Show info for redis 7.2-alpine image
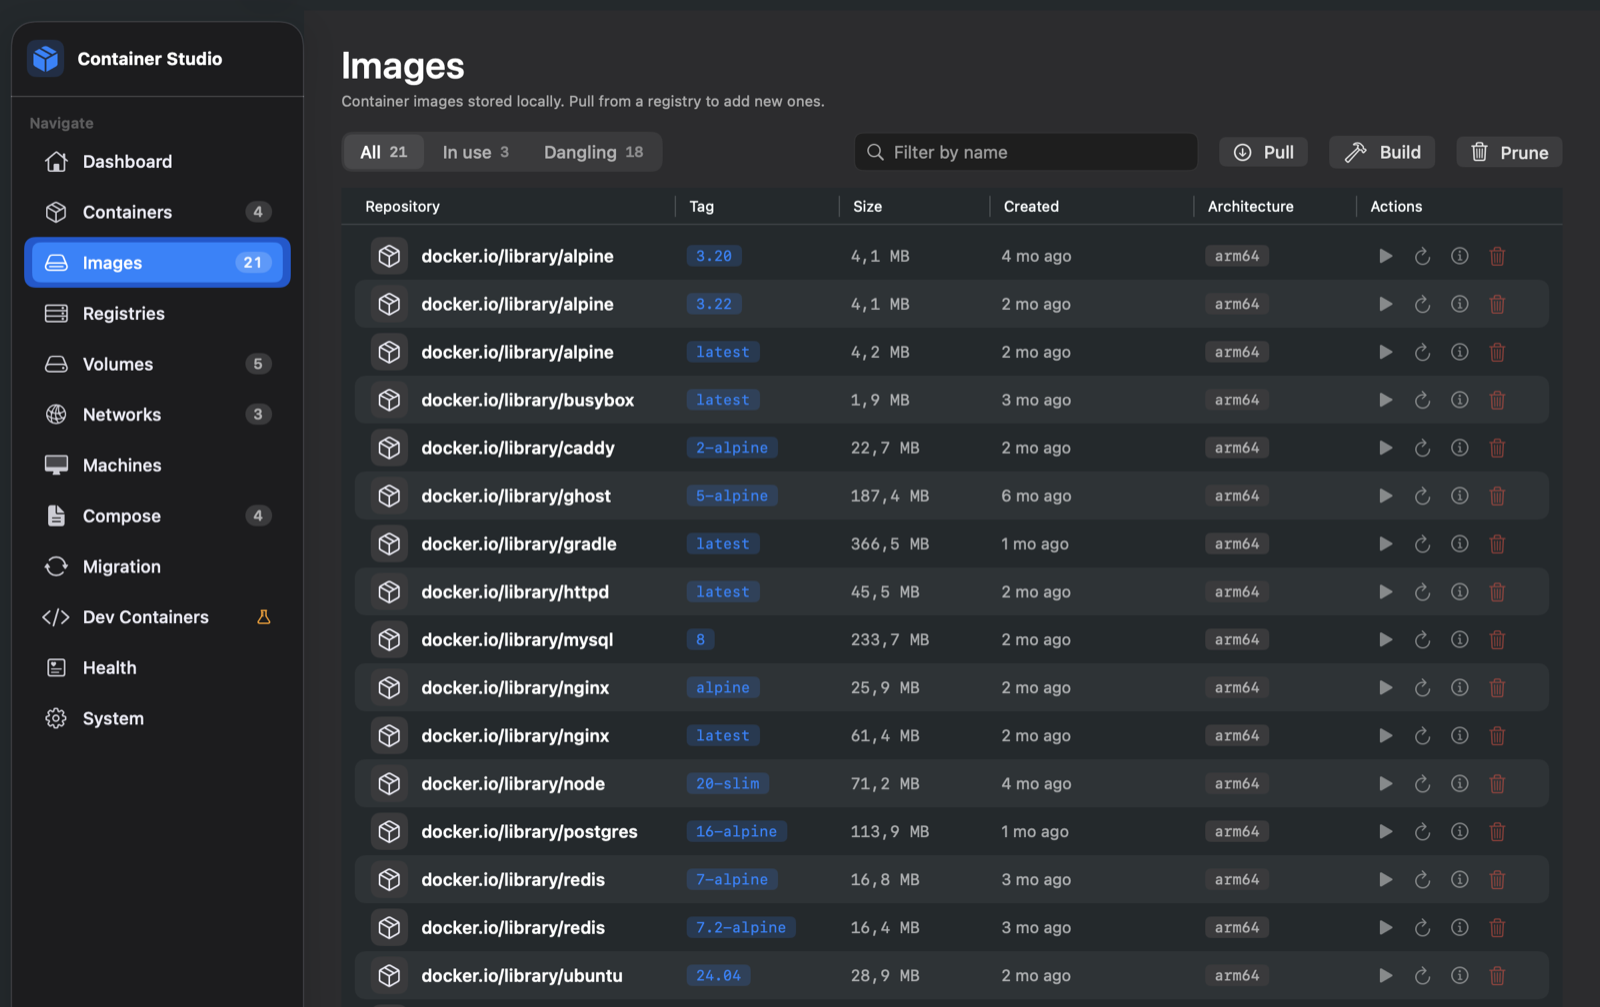The image size is (1600, 1007). click(x=1460, y=928)
